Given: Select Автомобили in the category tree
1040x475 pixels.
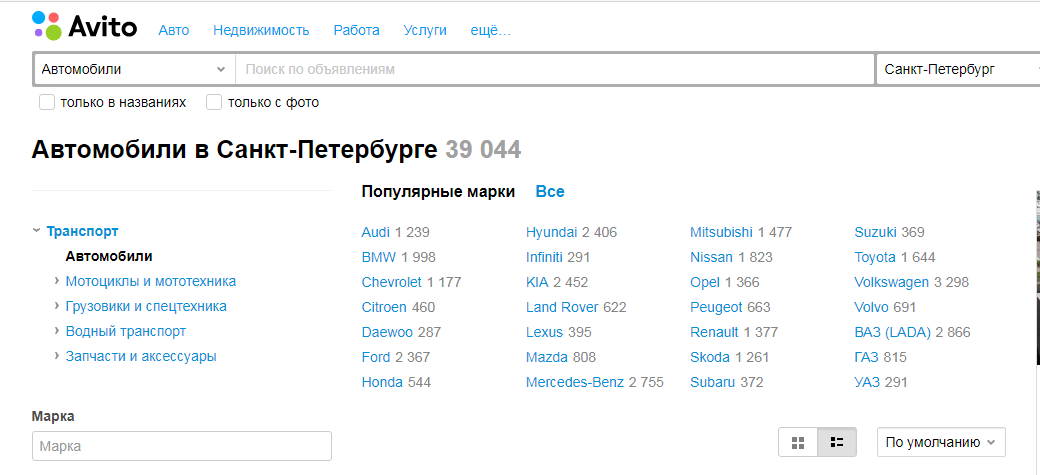Looking at the screenshot, I should (x=109, y=256).
